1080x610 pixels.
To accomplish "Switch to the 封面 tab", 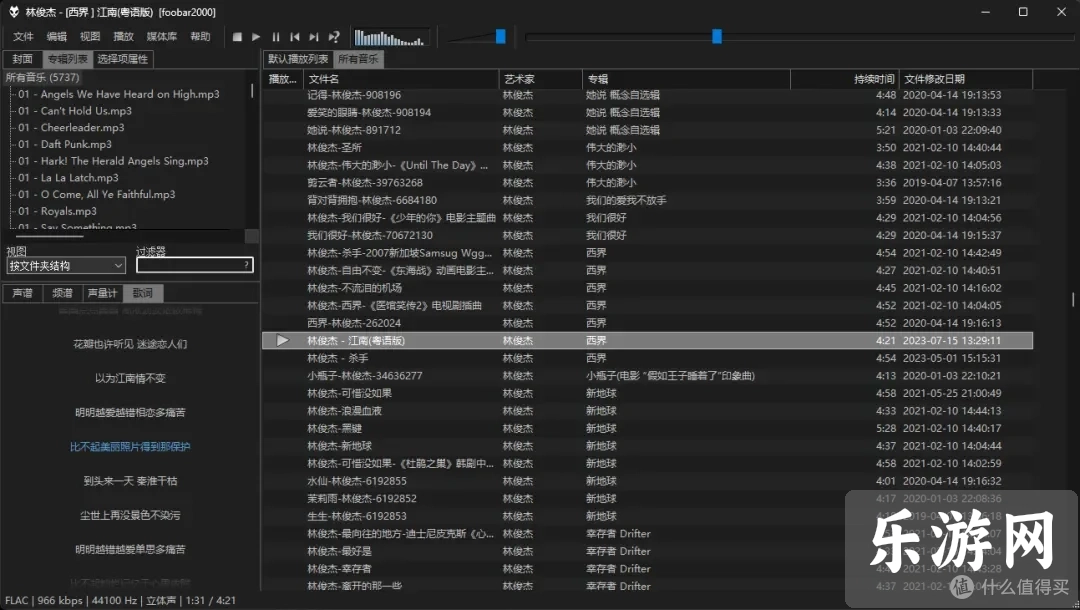I will coord(23,59).
